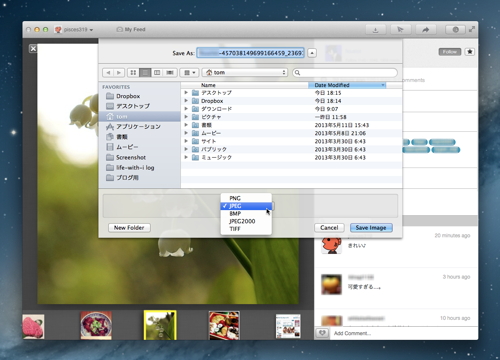Choose TIFF format from popup menu

(x=246, y=229)
